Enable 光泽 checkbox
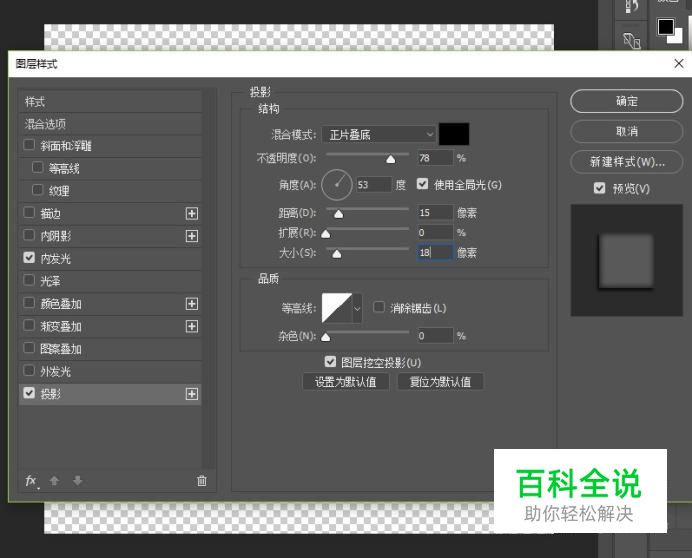Viewport: 692px width, 558px height. tap(29, 280)
